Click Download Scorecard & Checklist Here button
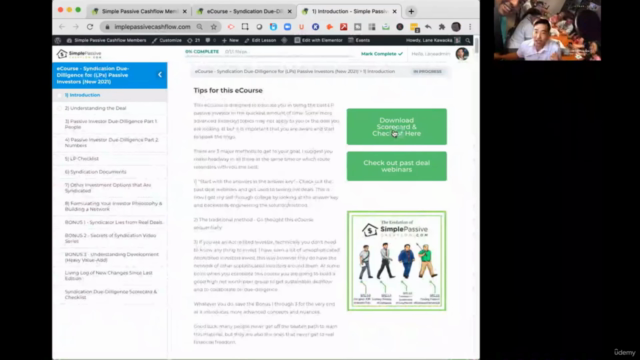 click(x=397, y=127)
